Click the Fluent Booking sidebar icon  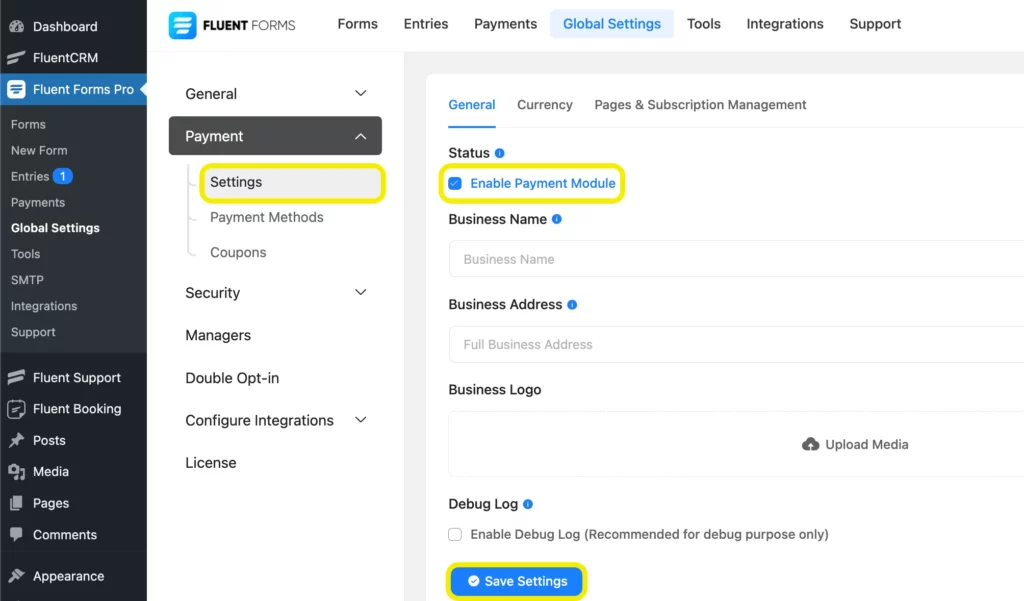click(16, 409)
